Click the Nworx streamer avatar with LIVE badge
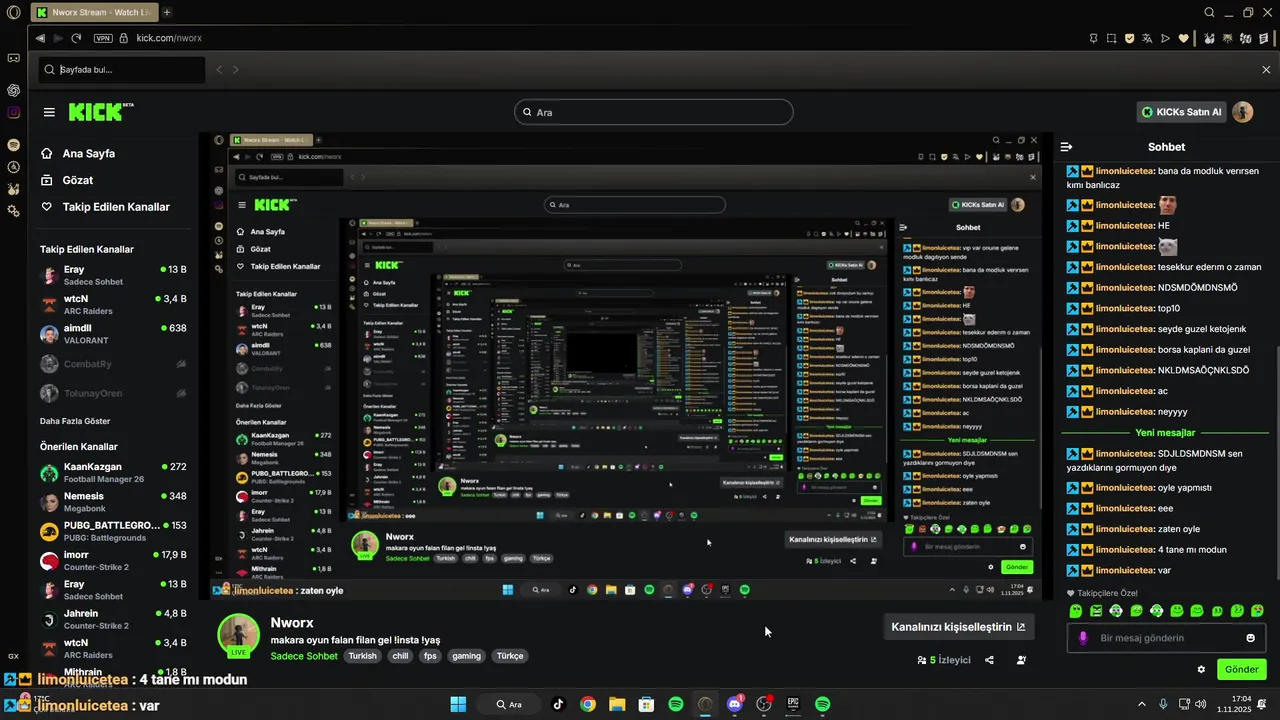 coord(239,636)
